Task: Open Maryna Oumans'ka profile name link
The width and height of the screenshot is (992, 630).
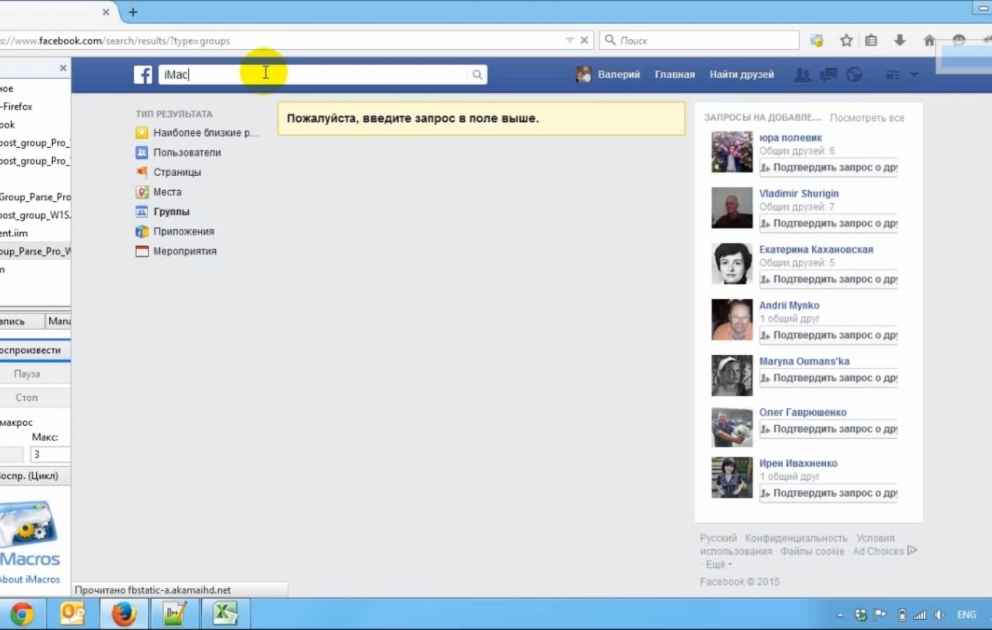Action: click(804, 361)
